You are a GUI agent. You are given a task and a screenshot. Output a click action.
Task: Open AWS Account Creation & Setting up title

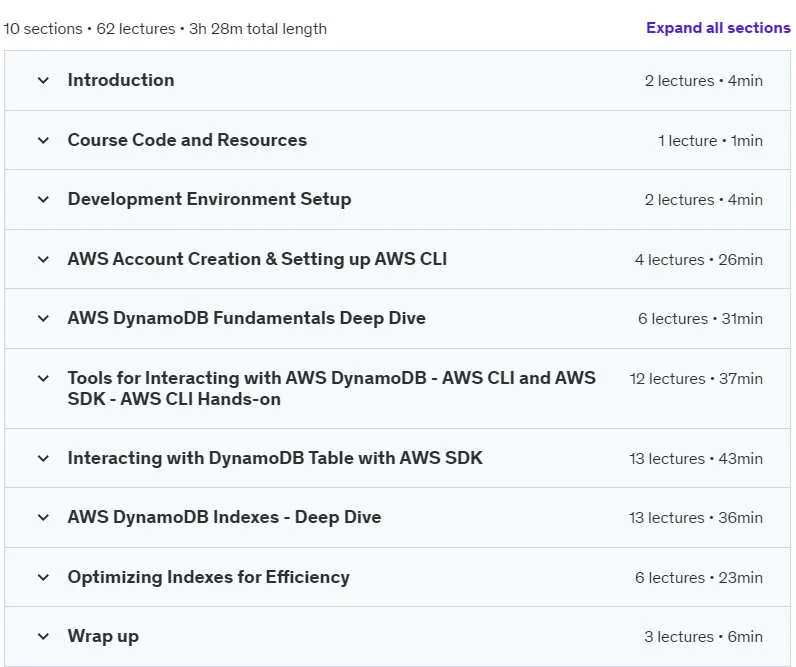257,259
